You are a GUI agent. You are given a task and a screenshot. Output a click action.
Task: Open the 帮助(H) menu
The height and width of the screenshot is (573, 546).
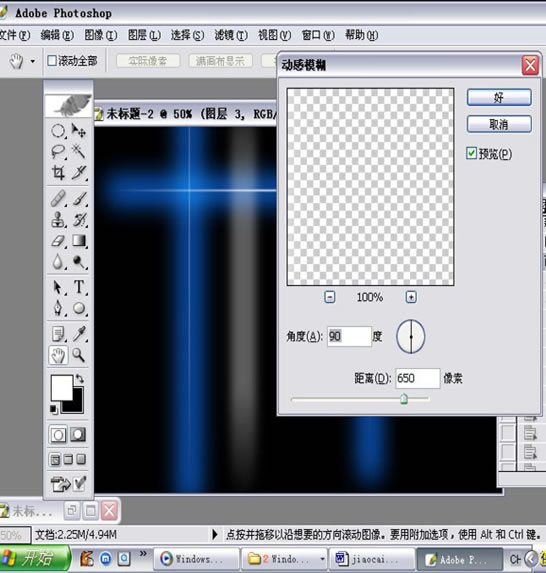coord(362,35)
